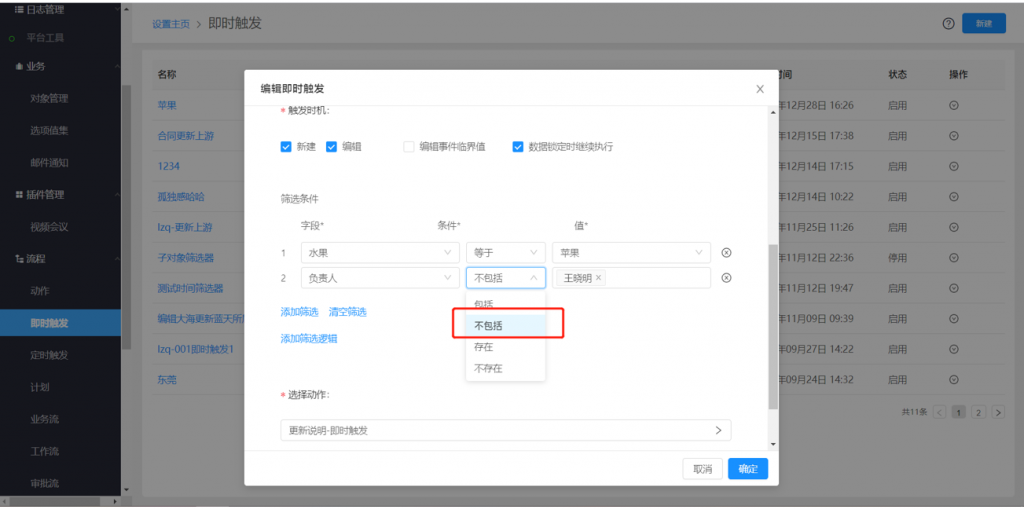The image size is (1024, 509).
Task: Remove the 王晓明 tag from value field
Action: click(599, 278)
